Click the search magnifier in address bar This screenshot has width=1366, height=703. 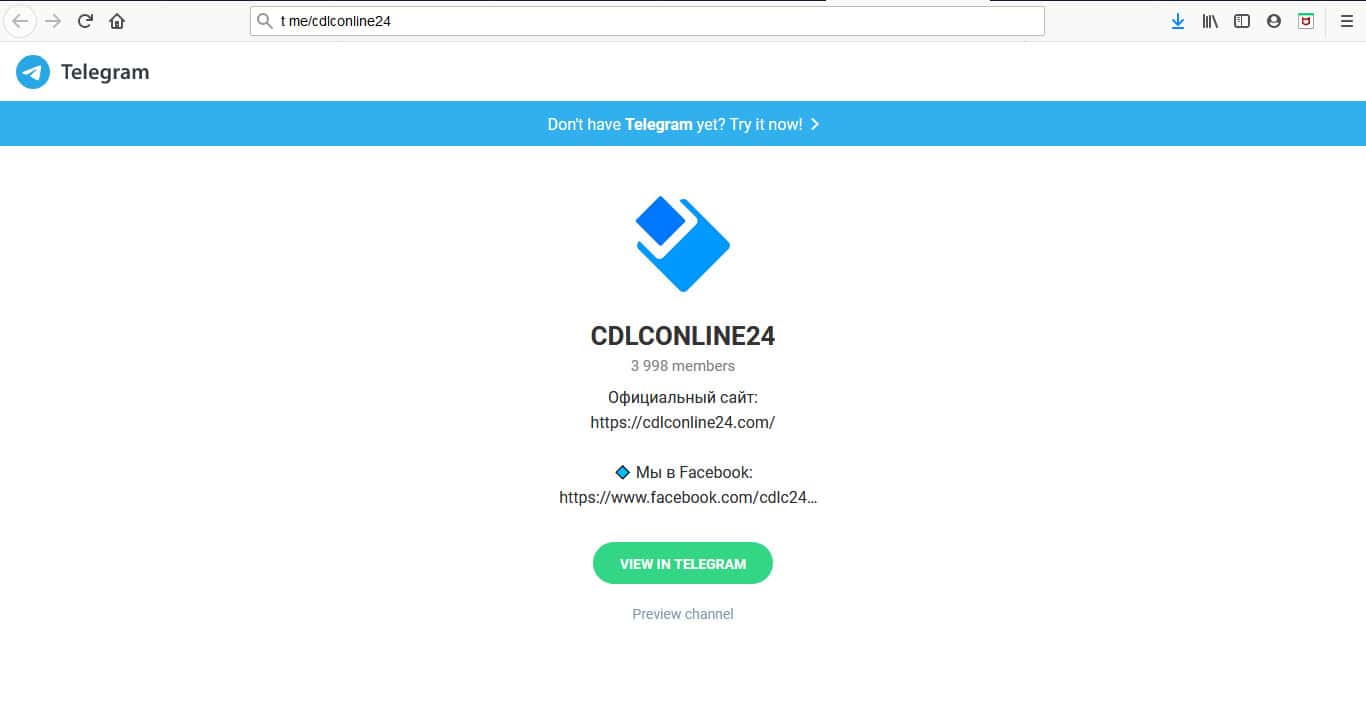[x=265, y=21]
